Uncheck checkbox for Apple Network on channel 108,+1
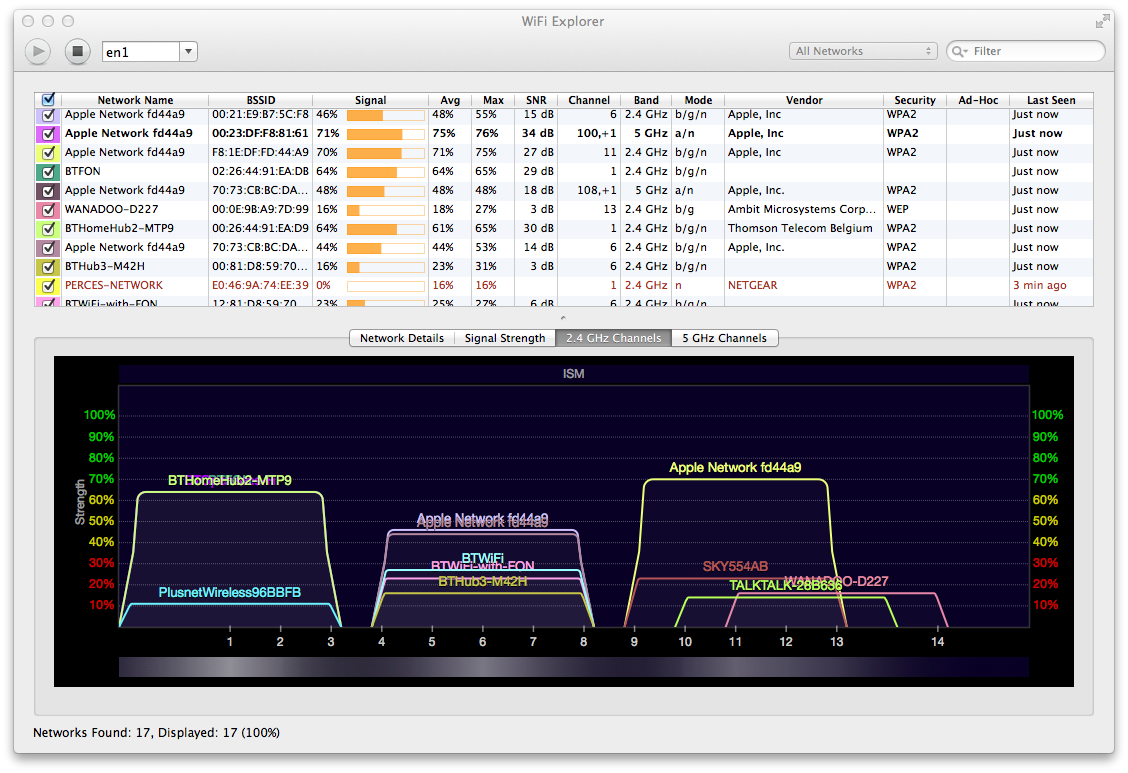 pos(48,191)
